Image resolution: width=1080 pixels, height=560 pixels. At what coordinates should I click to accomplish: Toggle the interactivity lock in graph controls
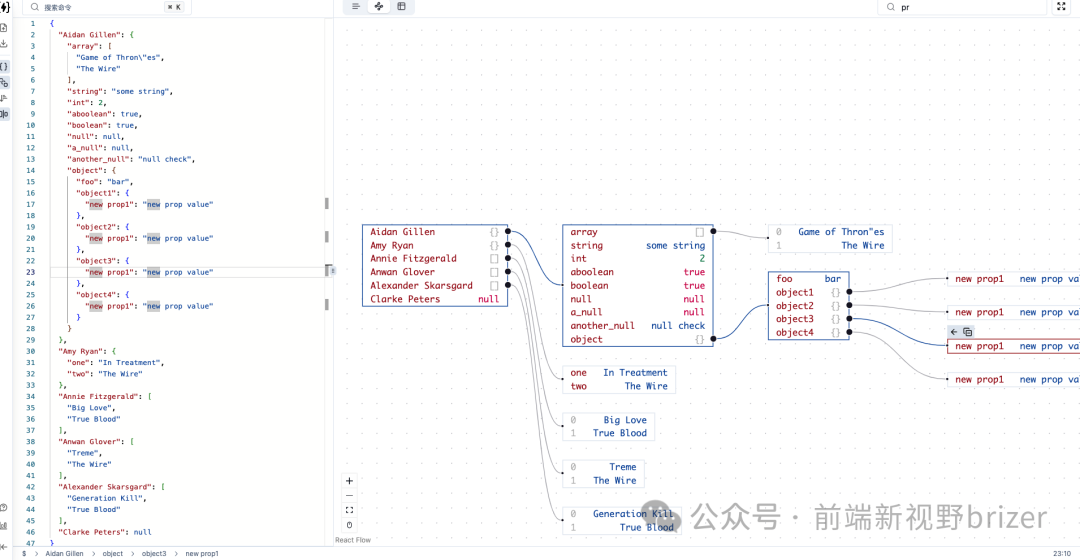(x=349, y=525)
